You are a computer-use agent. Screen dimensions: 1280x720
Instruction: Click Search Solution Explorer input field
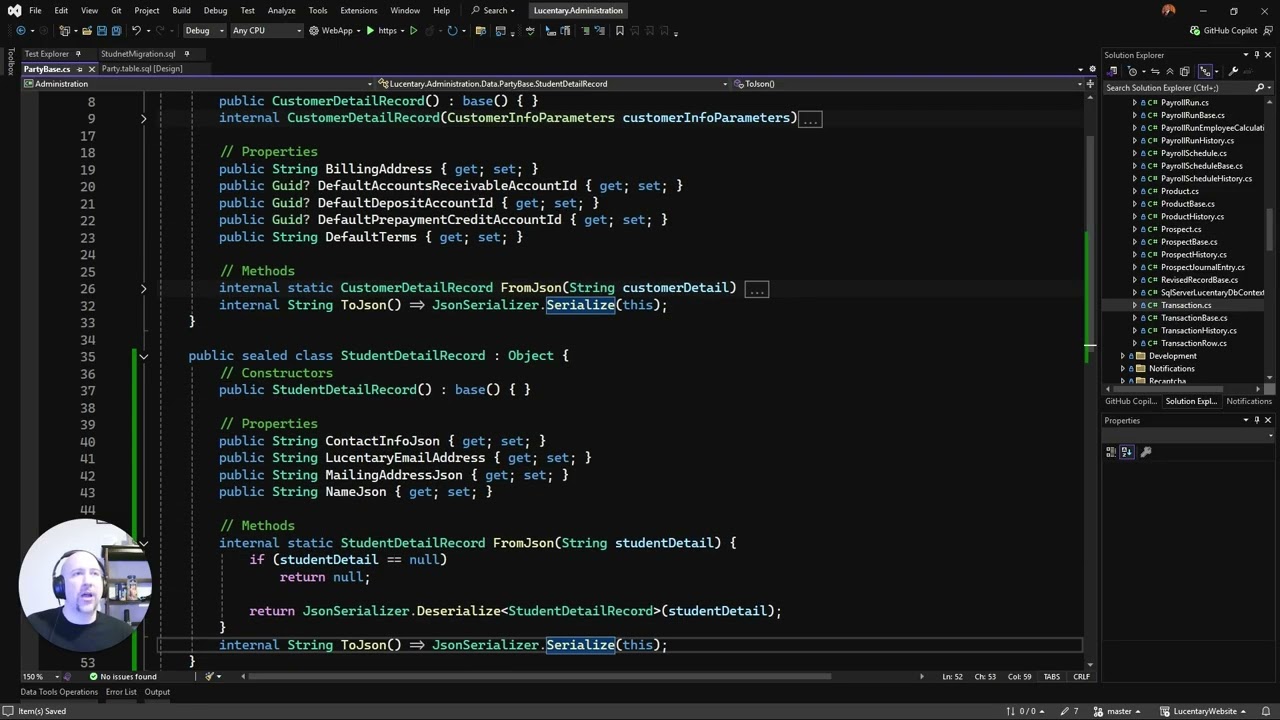(1177, 88)
